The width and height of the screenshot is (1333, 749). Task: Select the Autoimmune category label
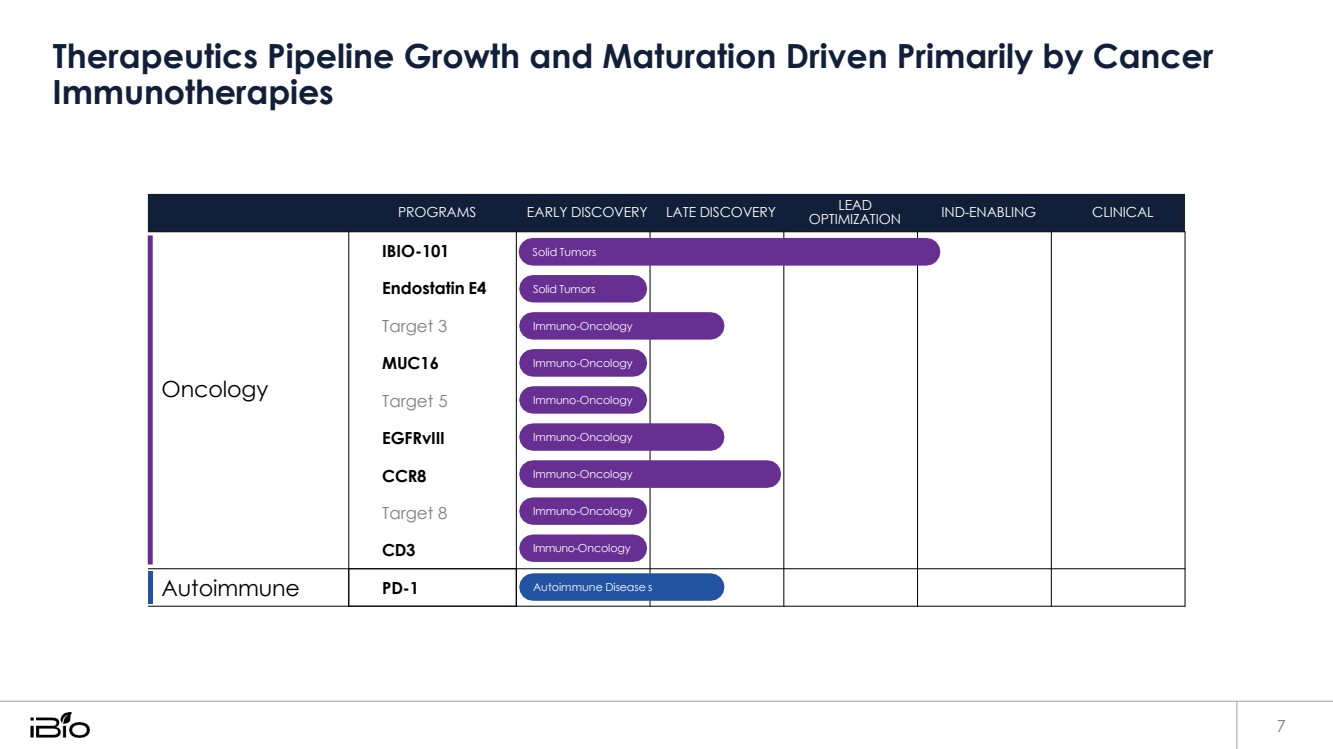pyautogui.click(x=230, y=588)
